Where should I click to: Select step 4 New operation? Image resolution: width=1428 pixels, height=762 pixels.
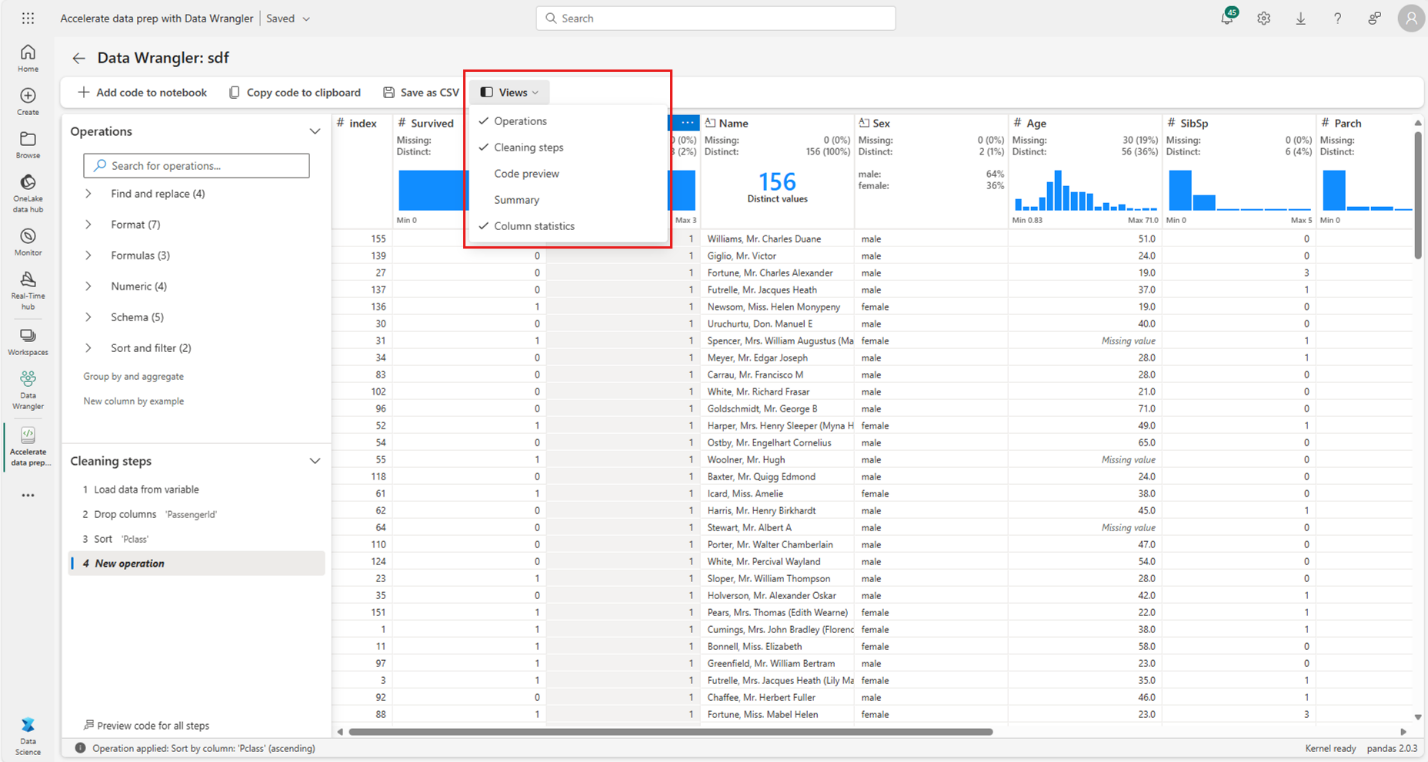(197, 563)
